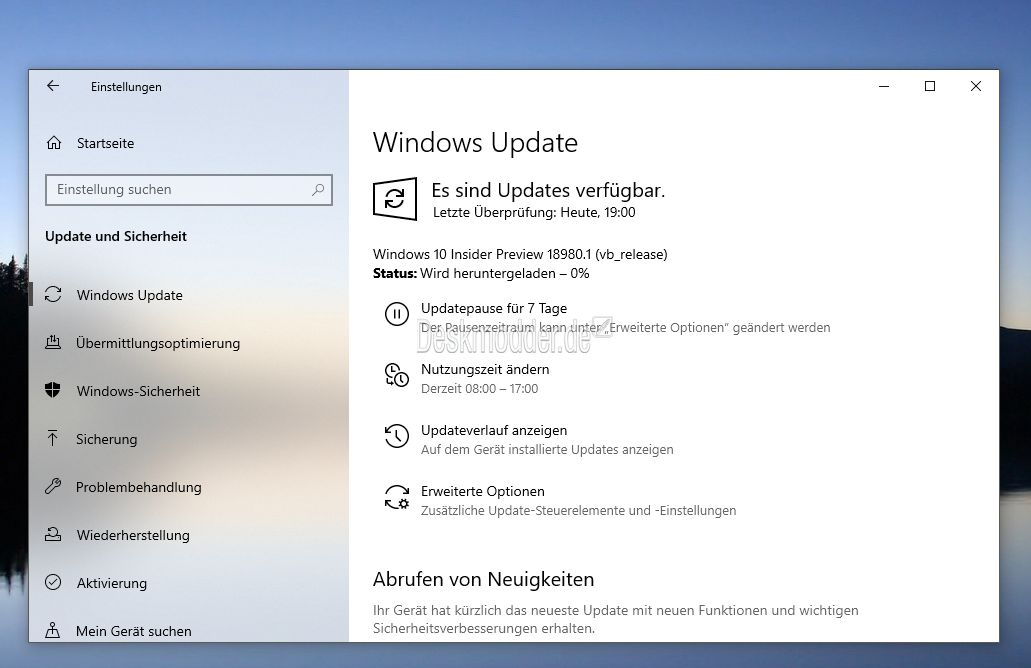Click 'Update und Sicherheit' section header
The image size is (1031, 668).
click(x=116, y=236)
